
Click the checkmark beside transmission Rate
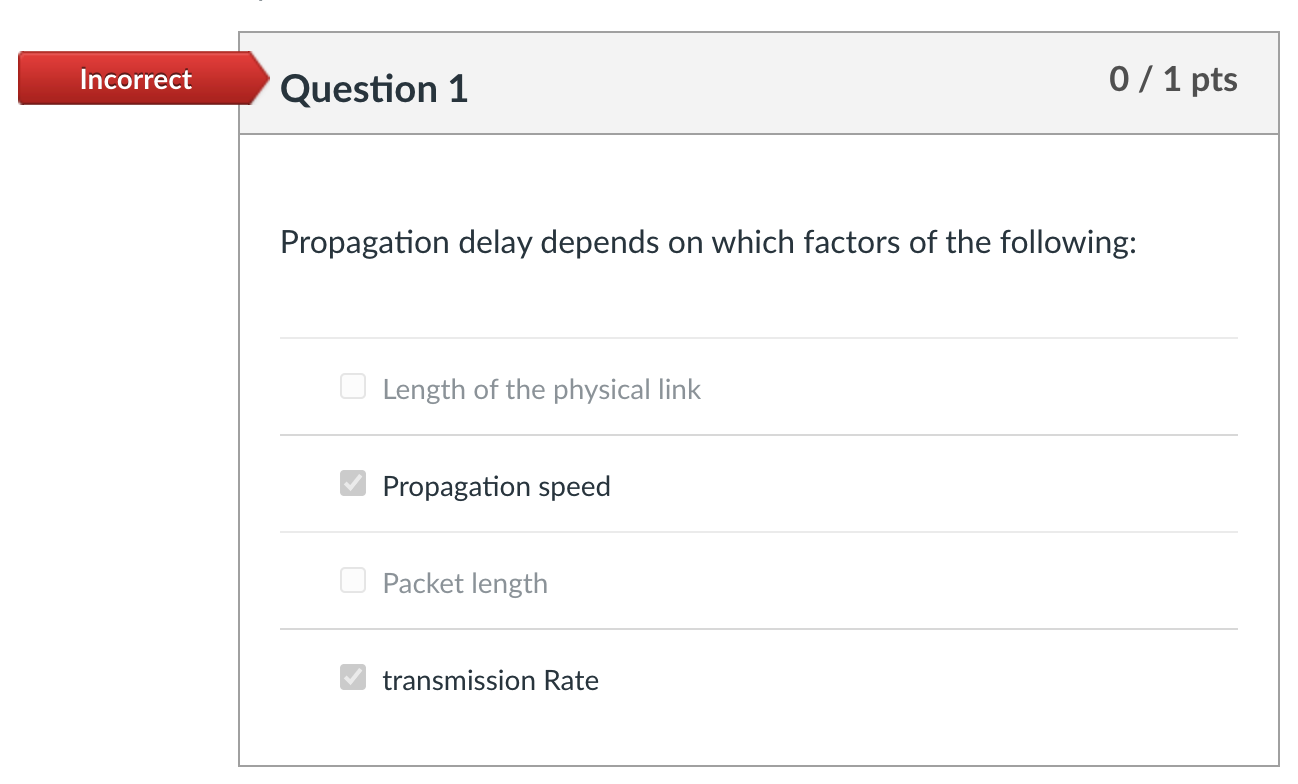(x=352, y=677)
